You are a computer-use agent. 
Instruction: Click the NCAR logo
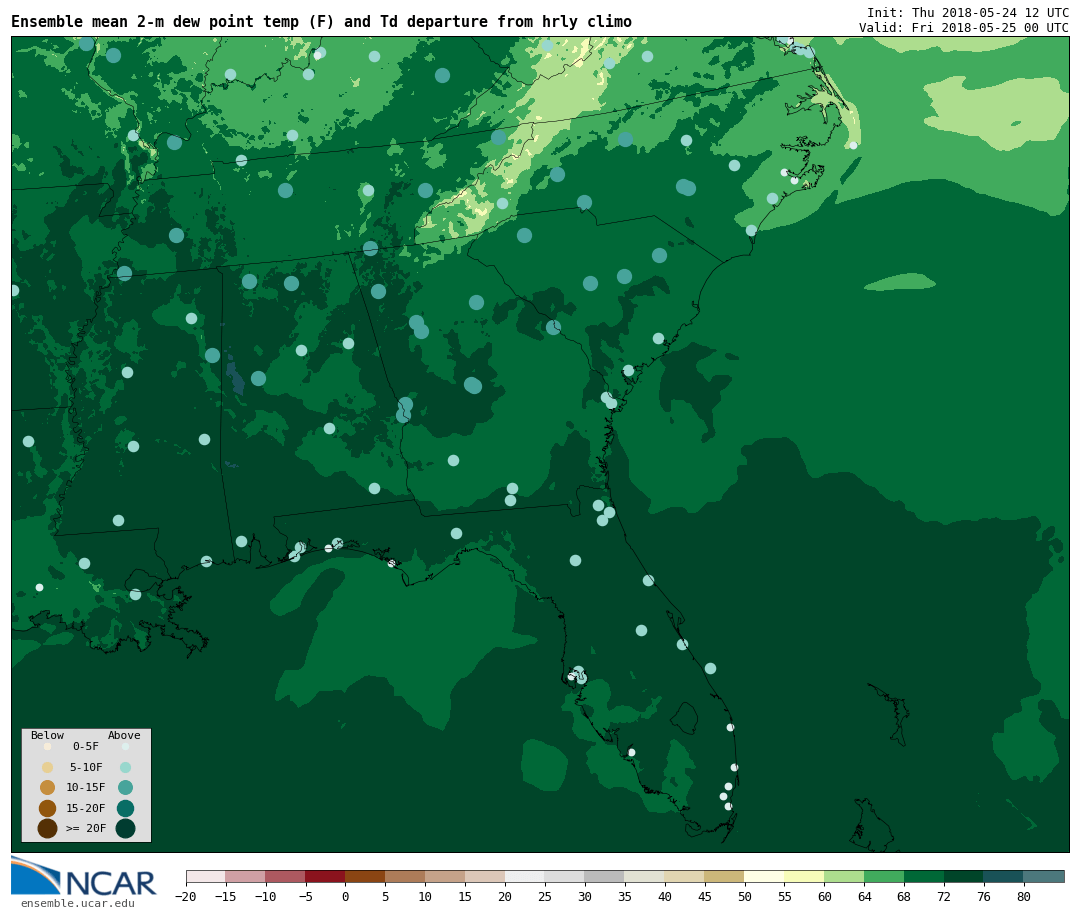[83, 876]
